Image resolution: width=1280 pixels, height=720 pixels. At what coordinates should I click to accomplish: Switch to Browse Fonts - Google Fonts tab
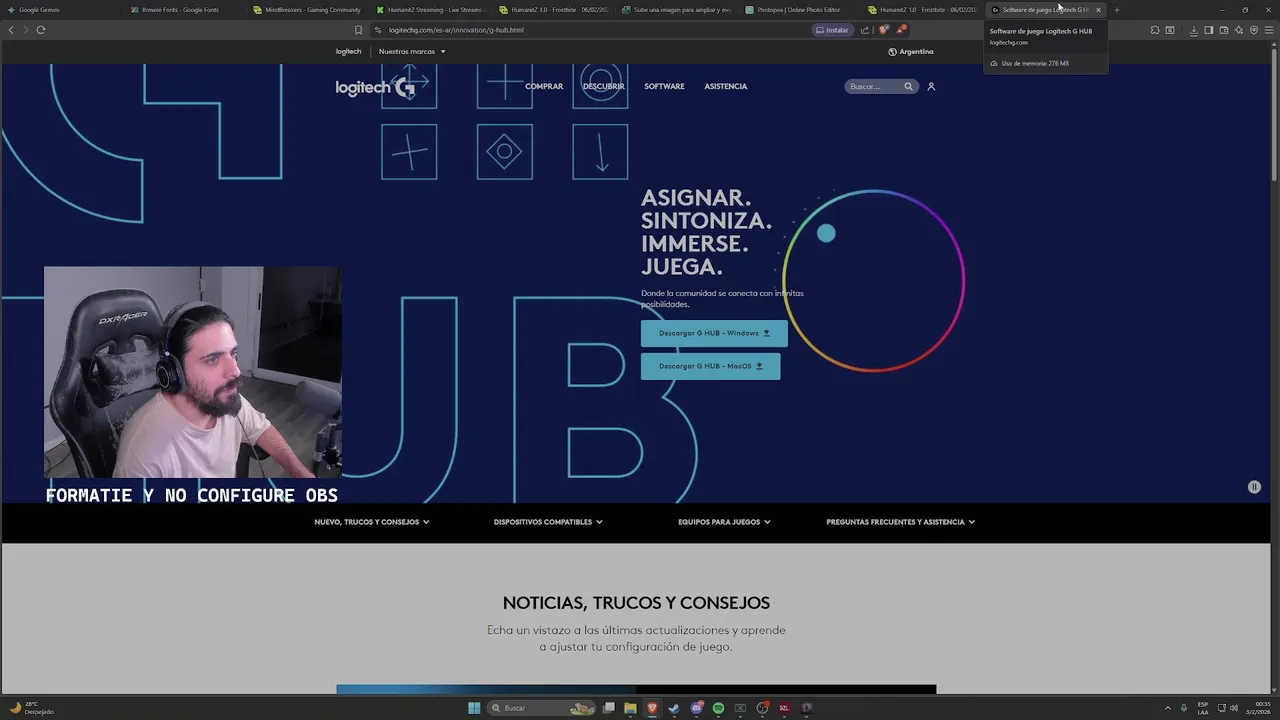183,10
